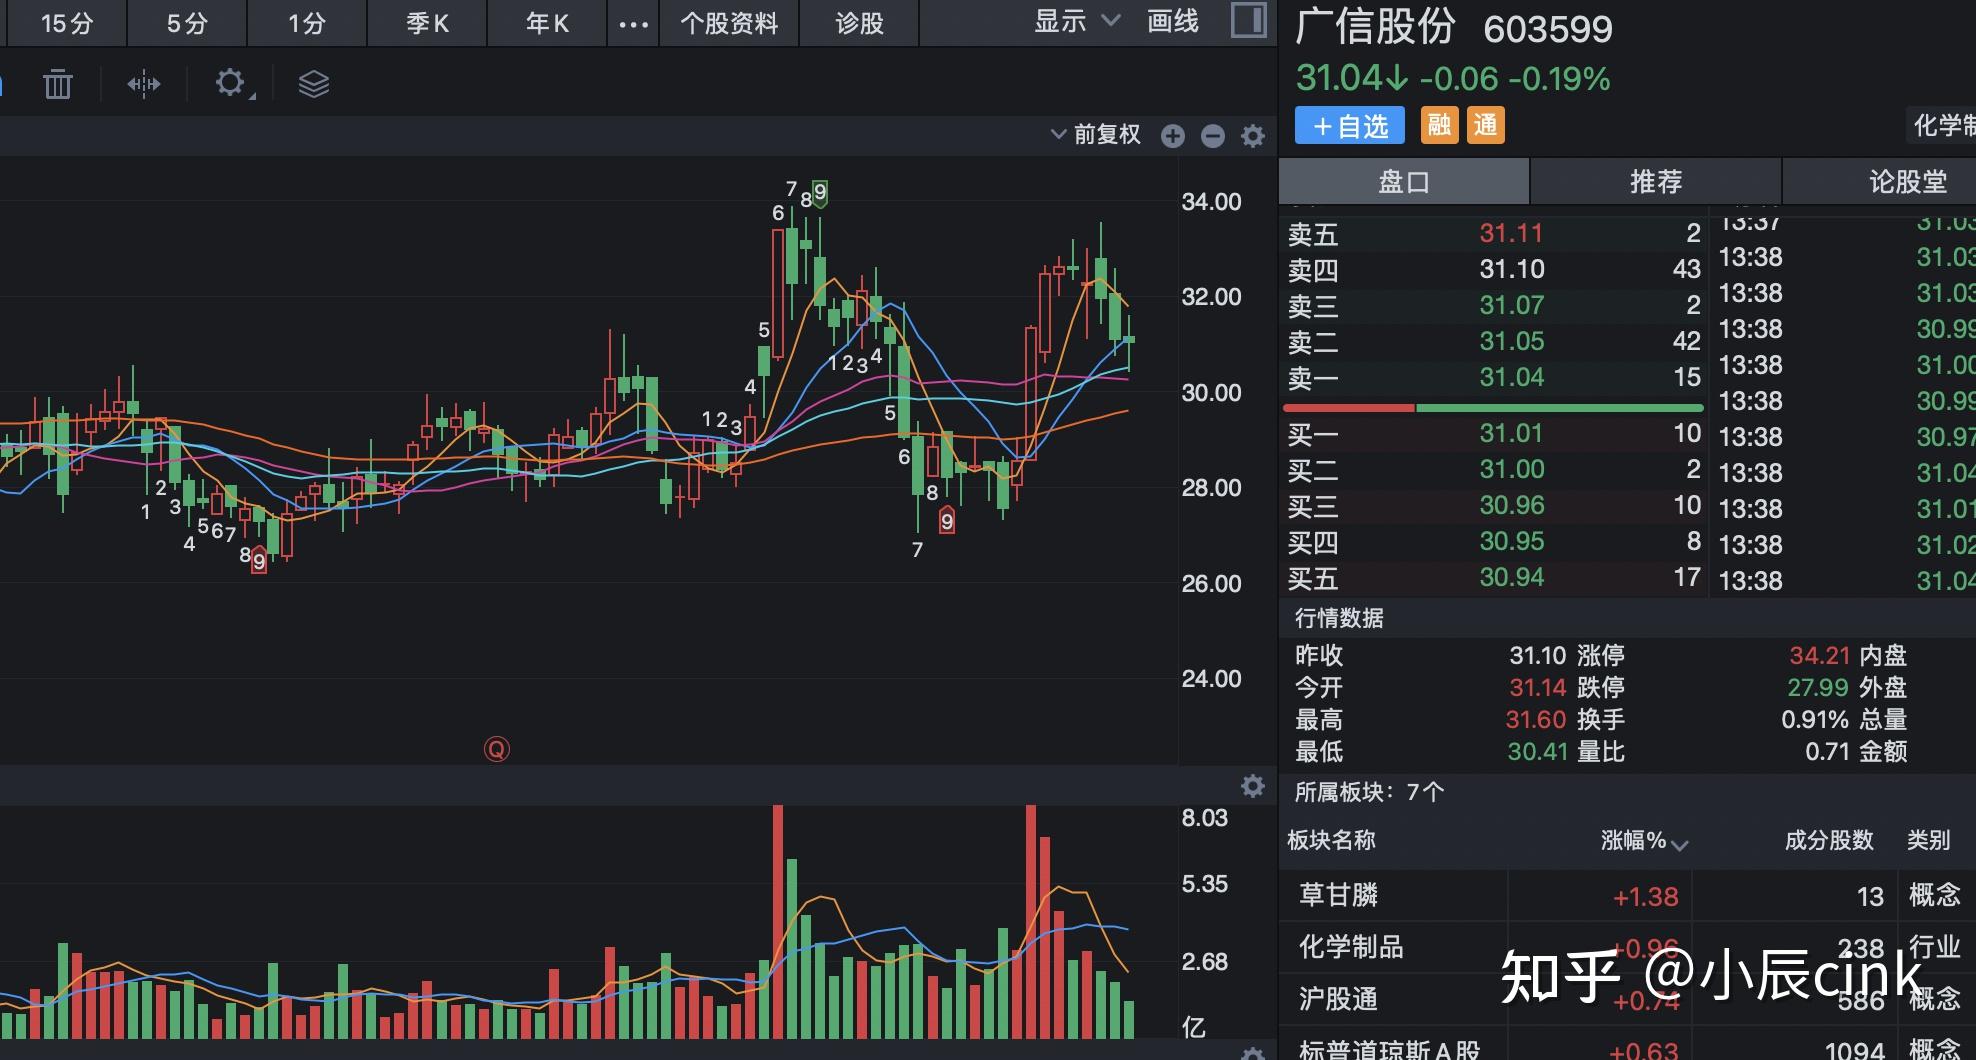This screenshot has height=1060, width=1976.
Task: Open more periods via the ellipsis
Action: point(633,24)
